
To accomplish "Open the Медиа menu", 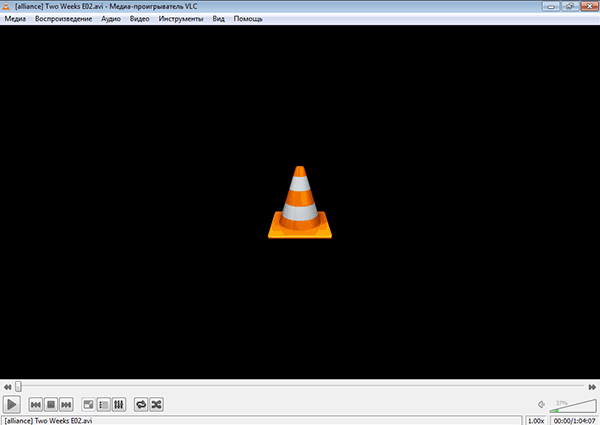I will (x=16, y=19).
